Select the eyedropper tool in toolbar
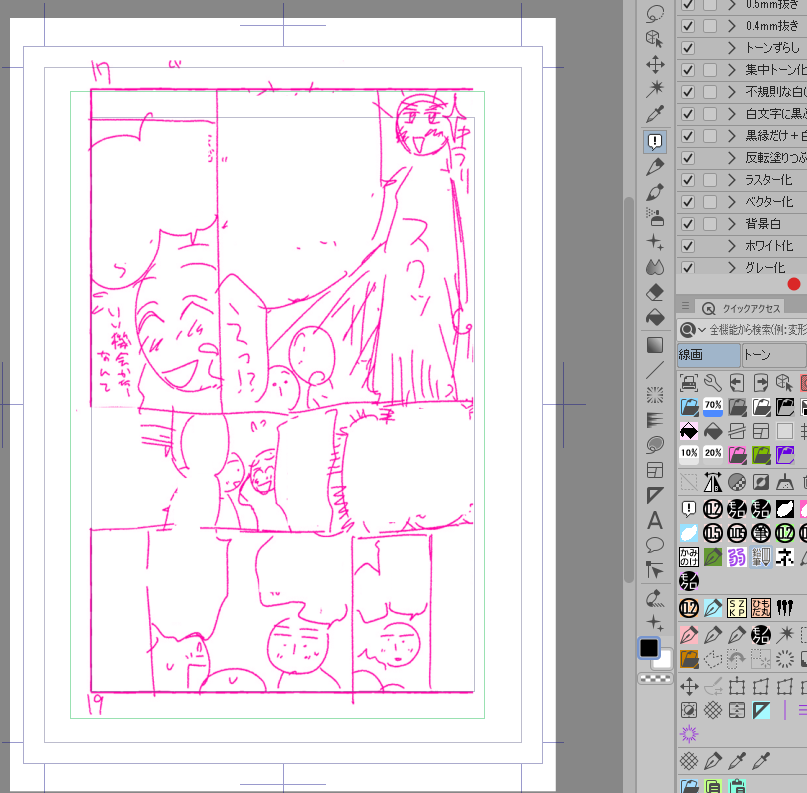This screenshot has height=793, width=807. click(x=655, y=114)
